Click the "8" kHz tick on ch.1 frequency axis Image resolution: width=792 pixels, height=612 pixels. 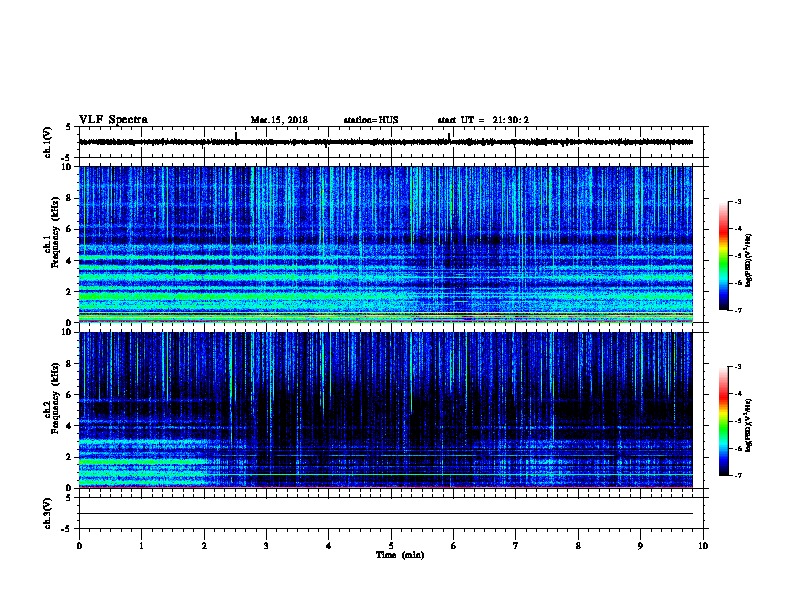click(69, 198)
